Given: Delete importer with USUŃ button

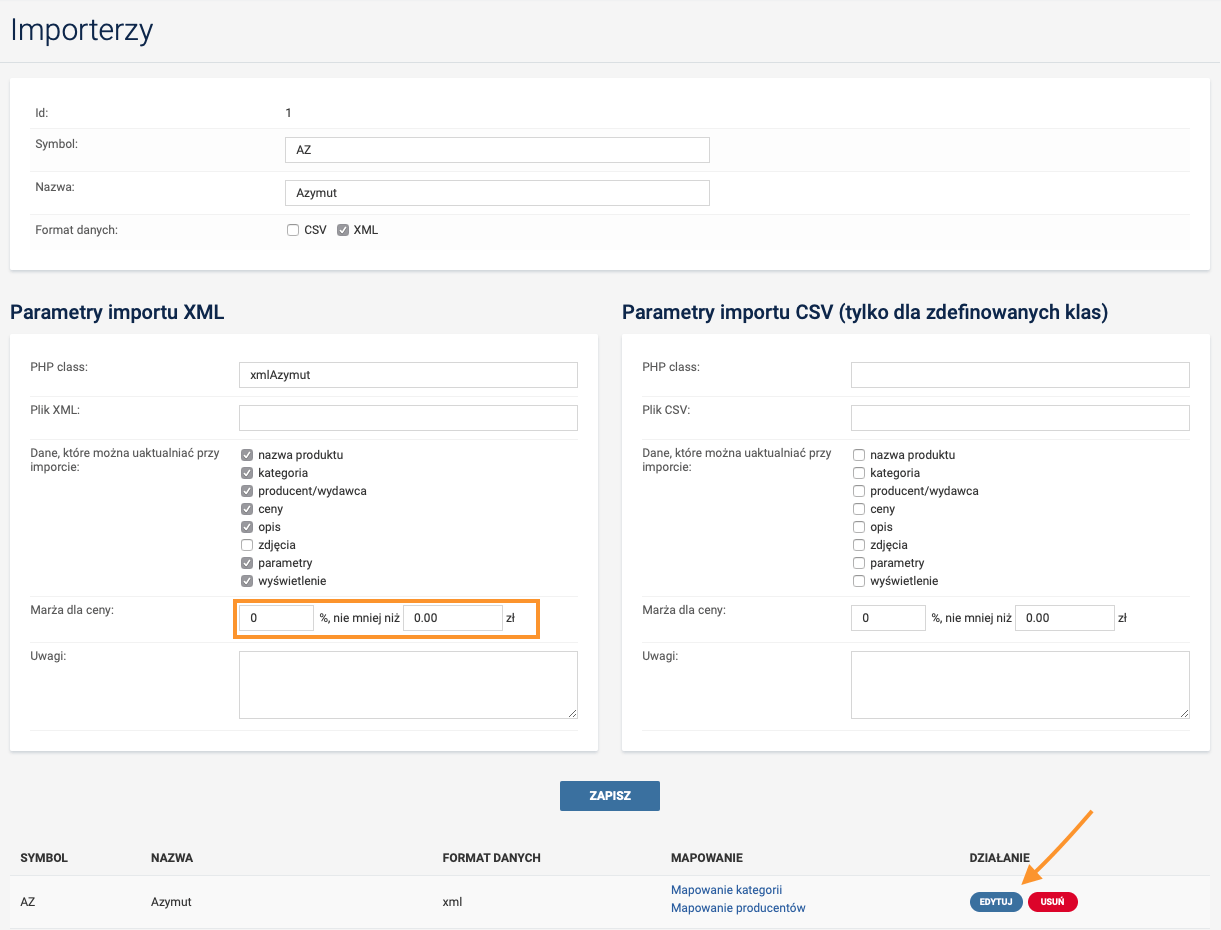Looking at the screenshot, I should coord(1052,902).
